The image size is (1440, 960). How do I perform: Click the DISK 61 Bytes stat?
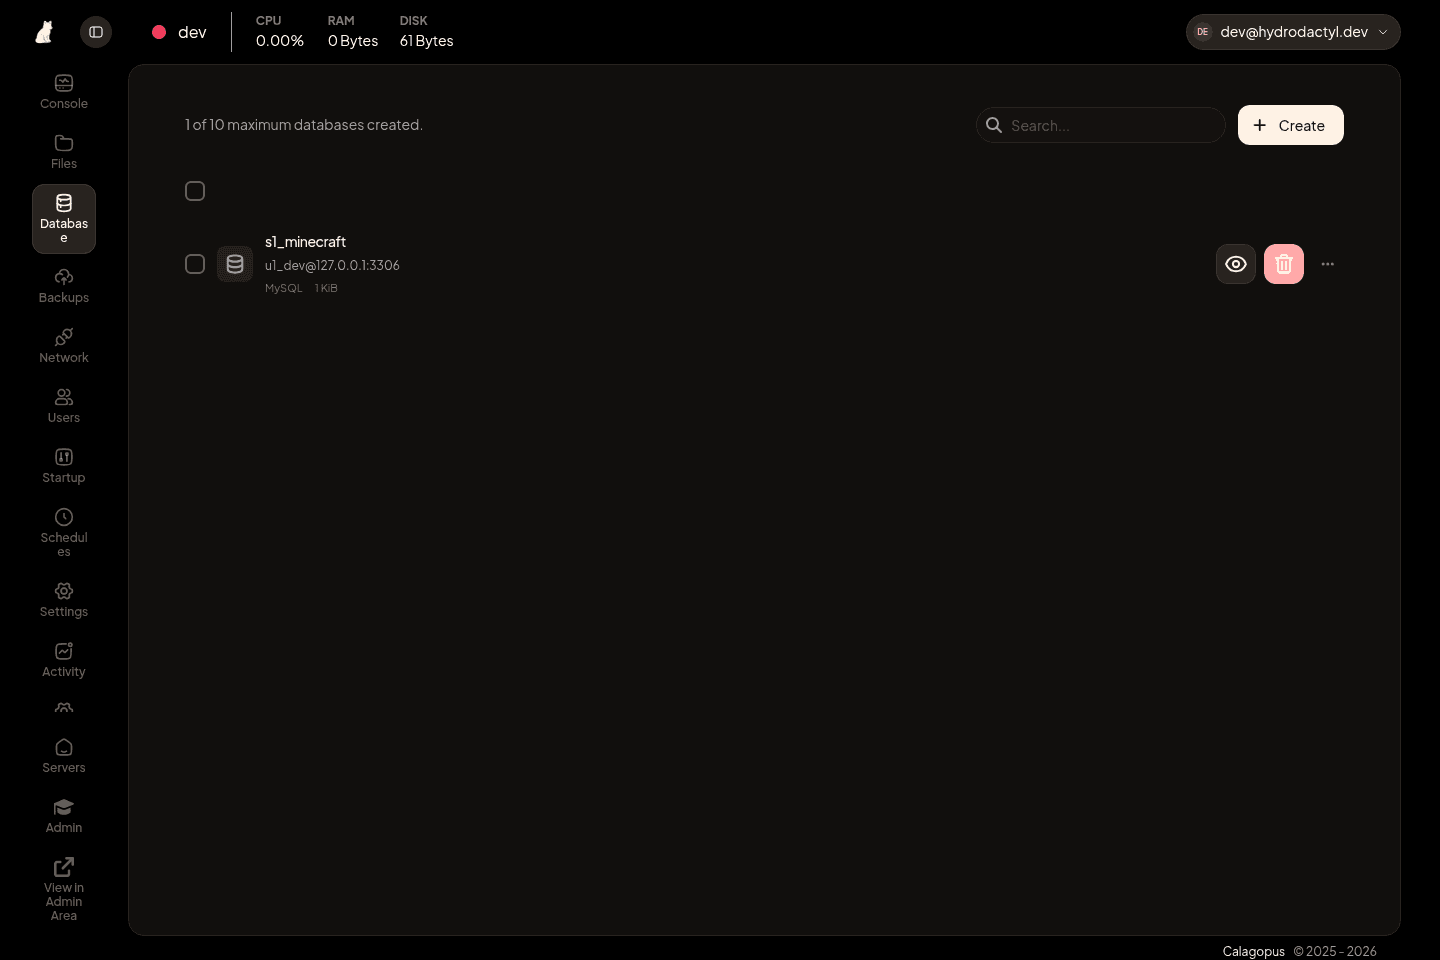point(427,32)
